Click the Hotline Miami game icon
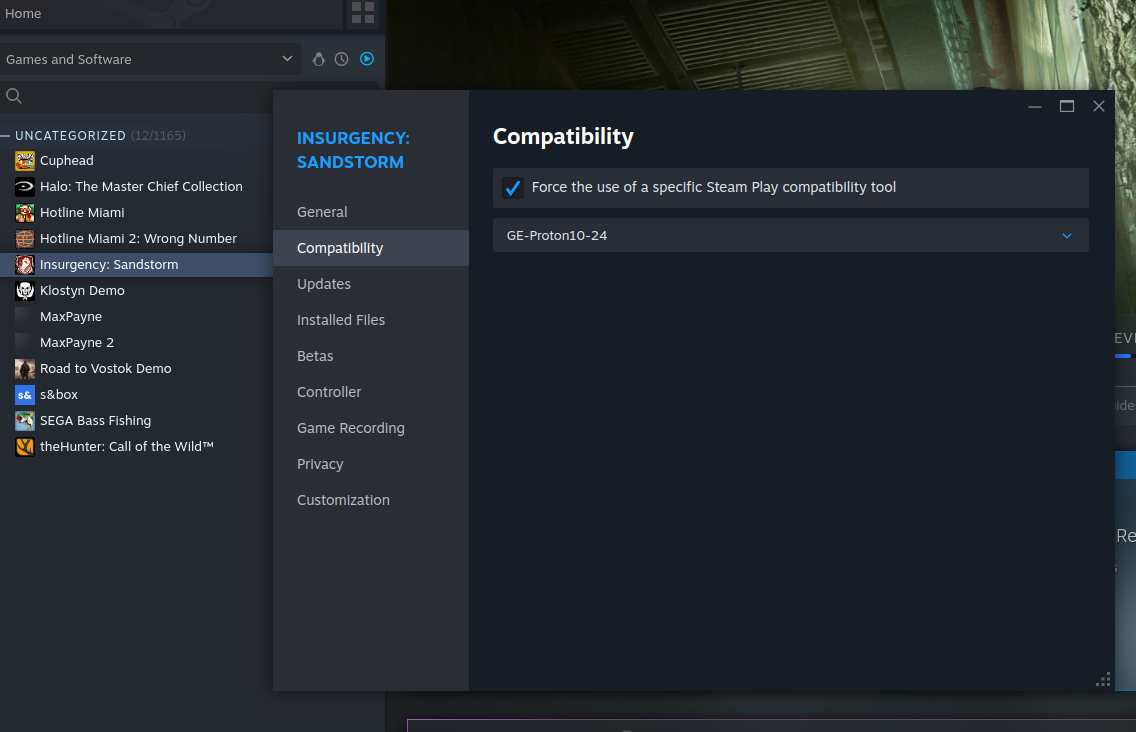 click(x=25, y=213)
